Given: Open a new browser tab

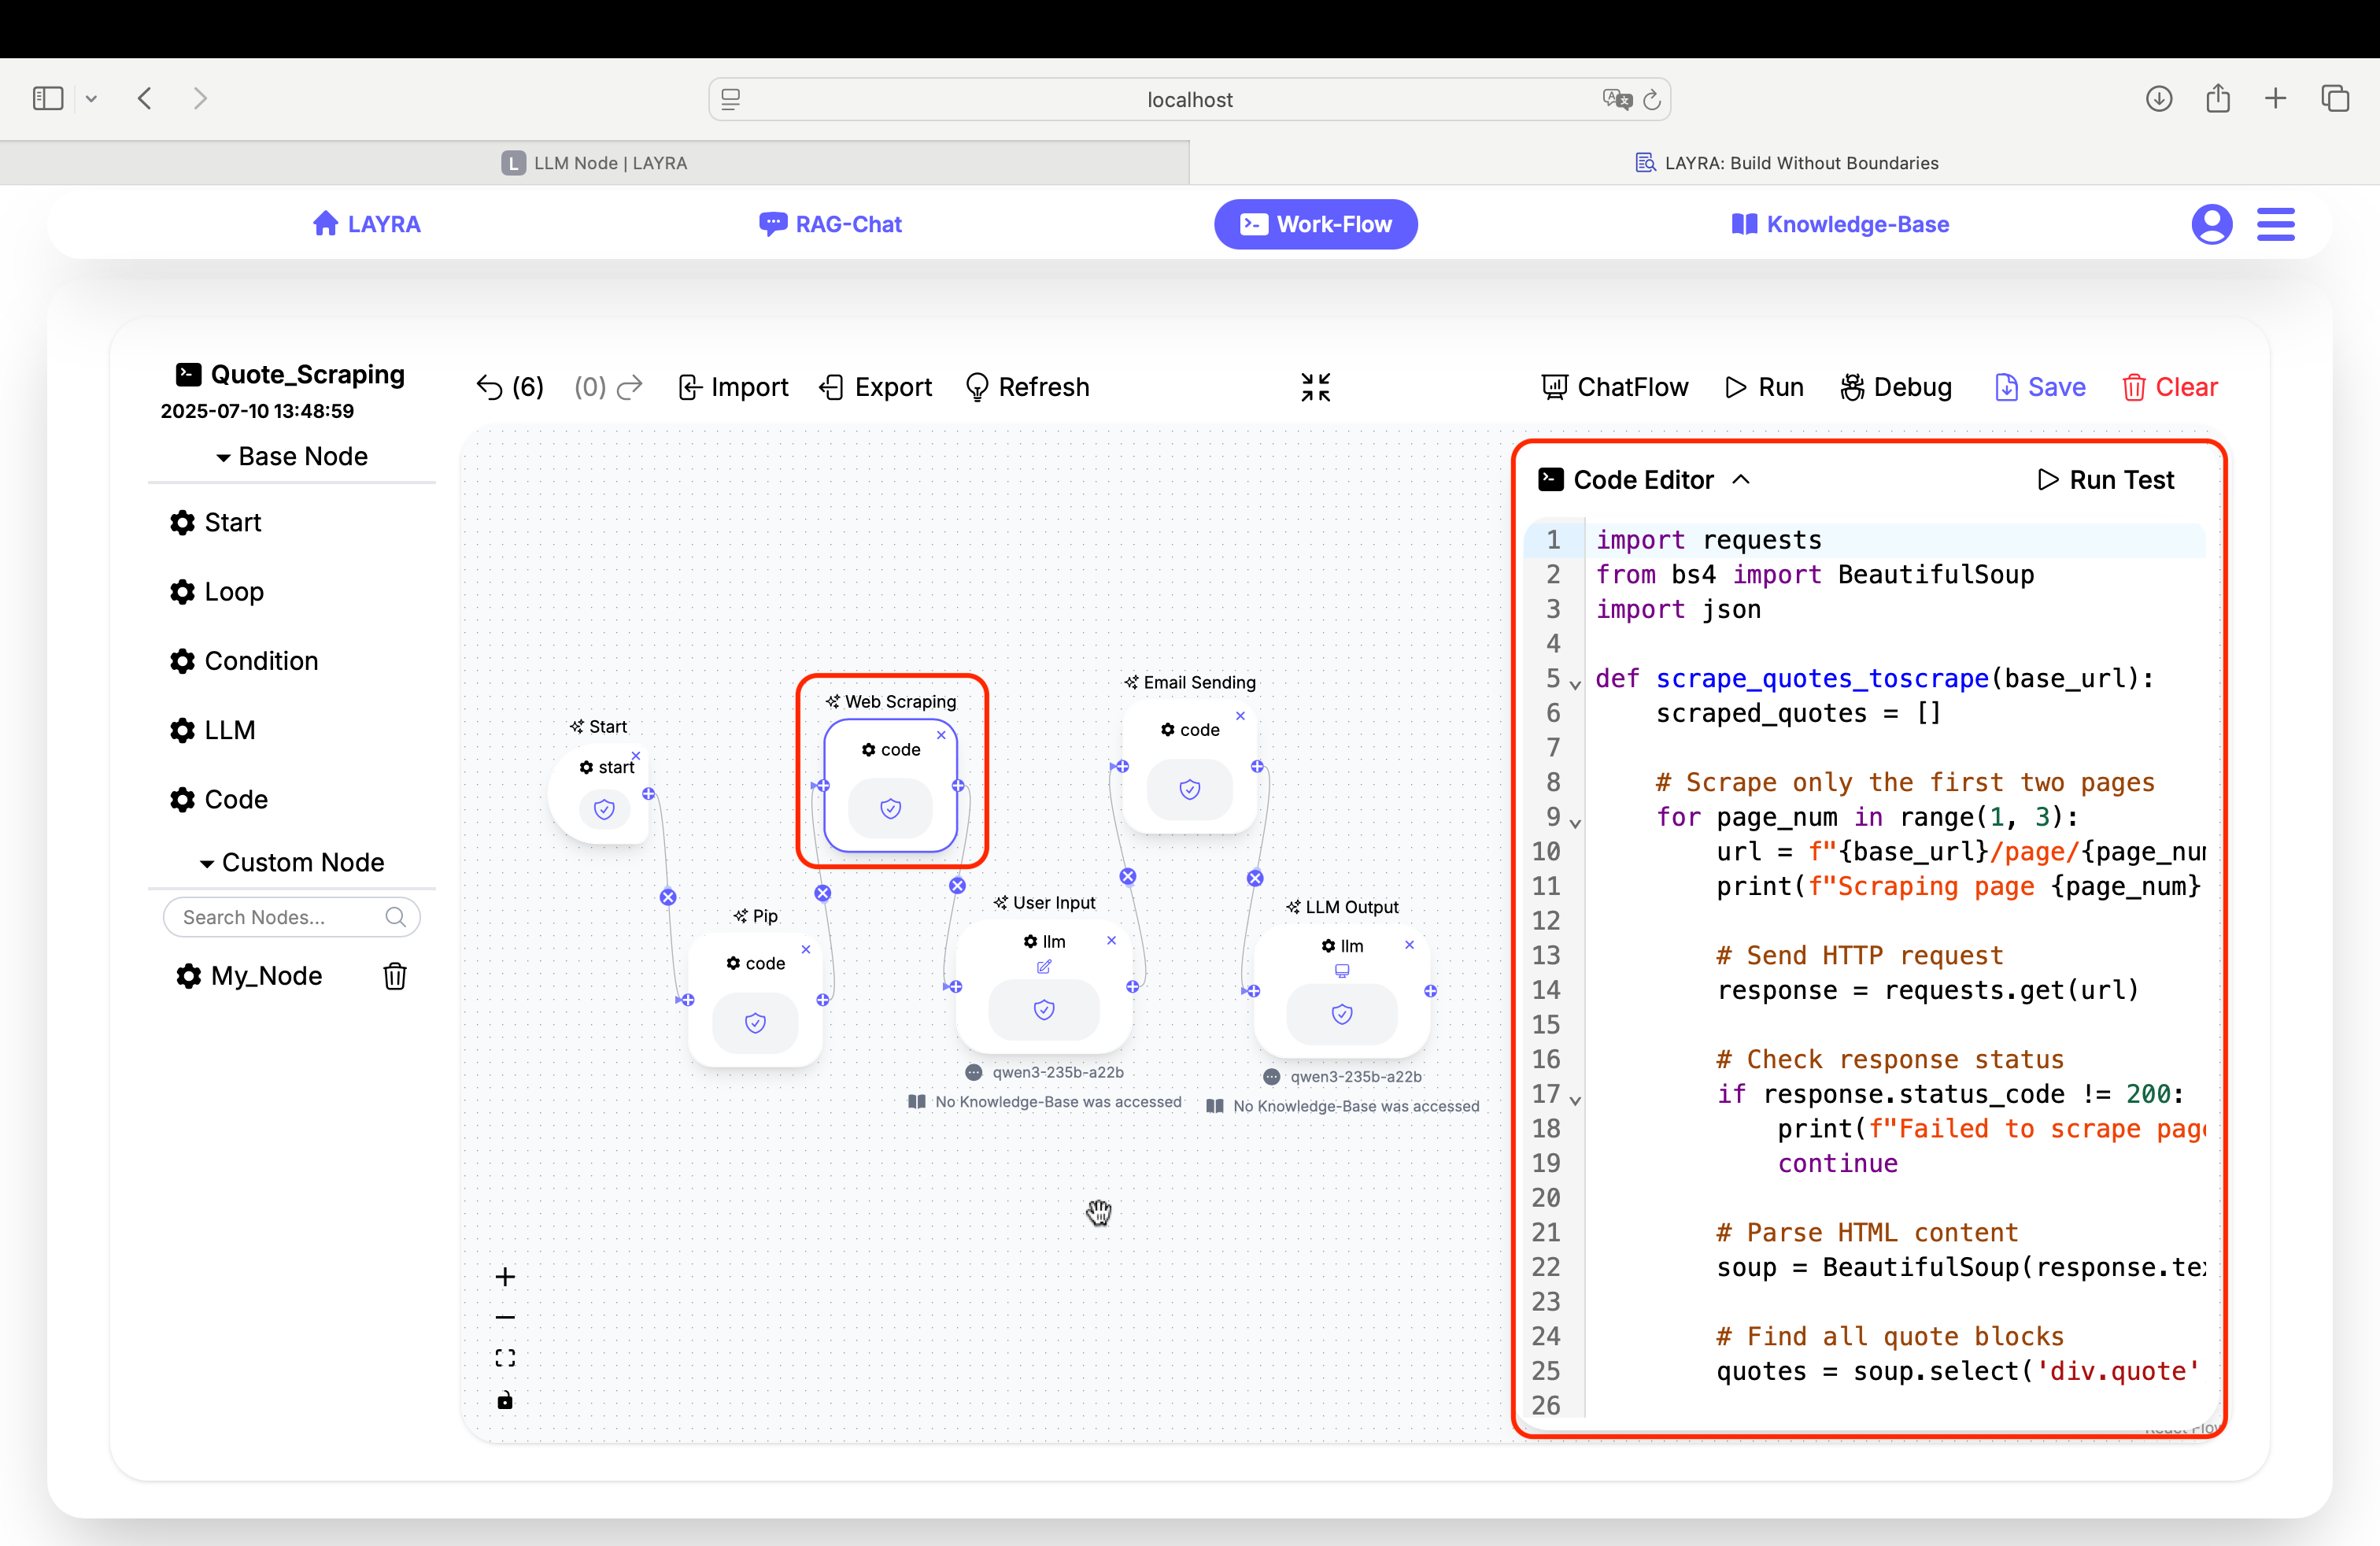Looking at the screenshot, I should (x=2275, y=98).
